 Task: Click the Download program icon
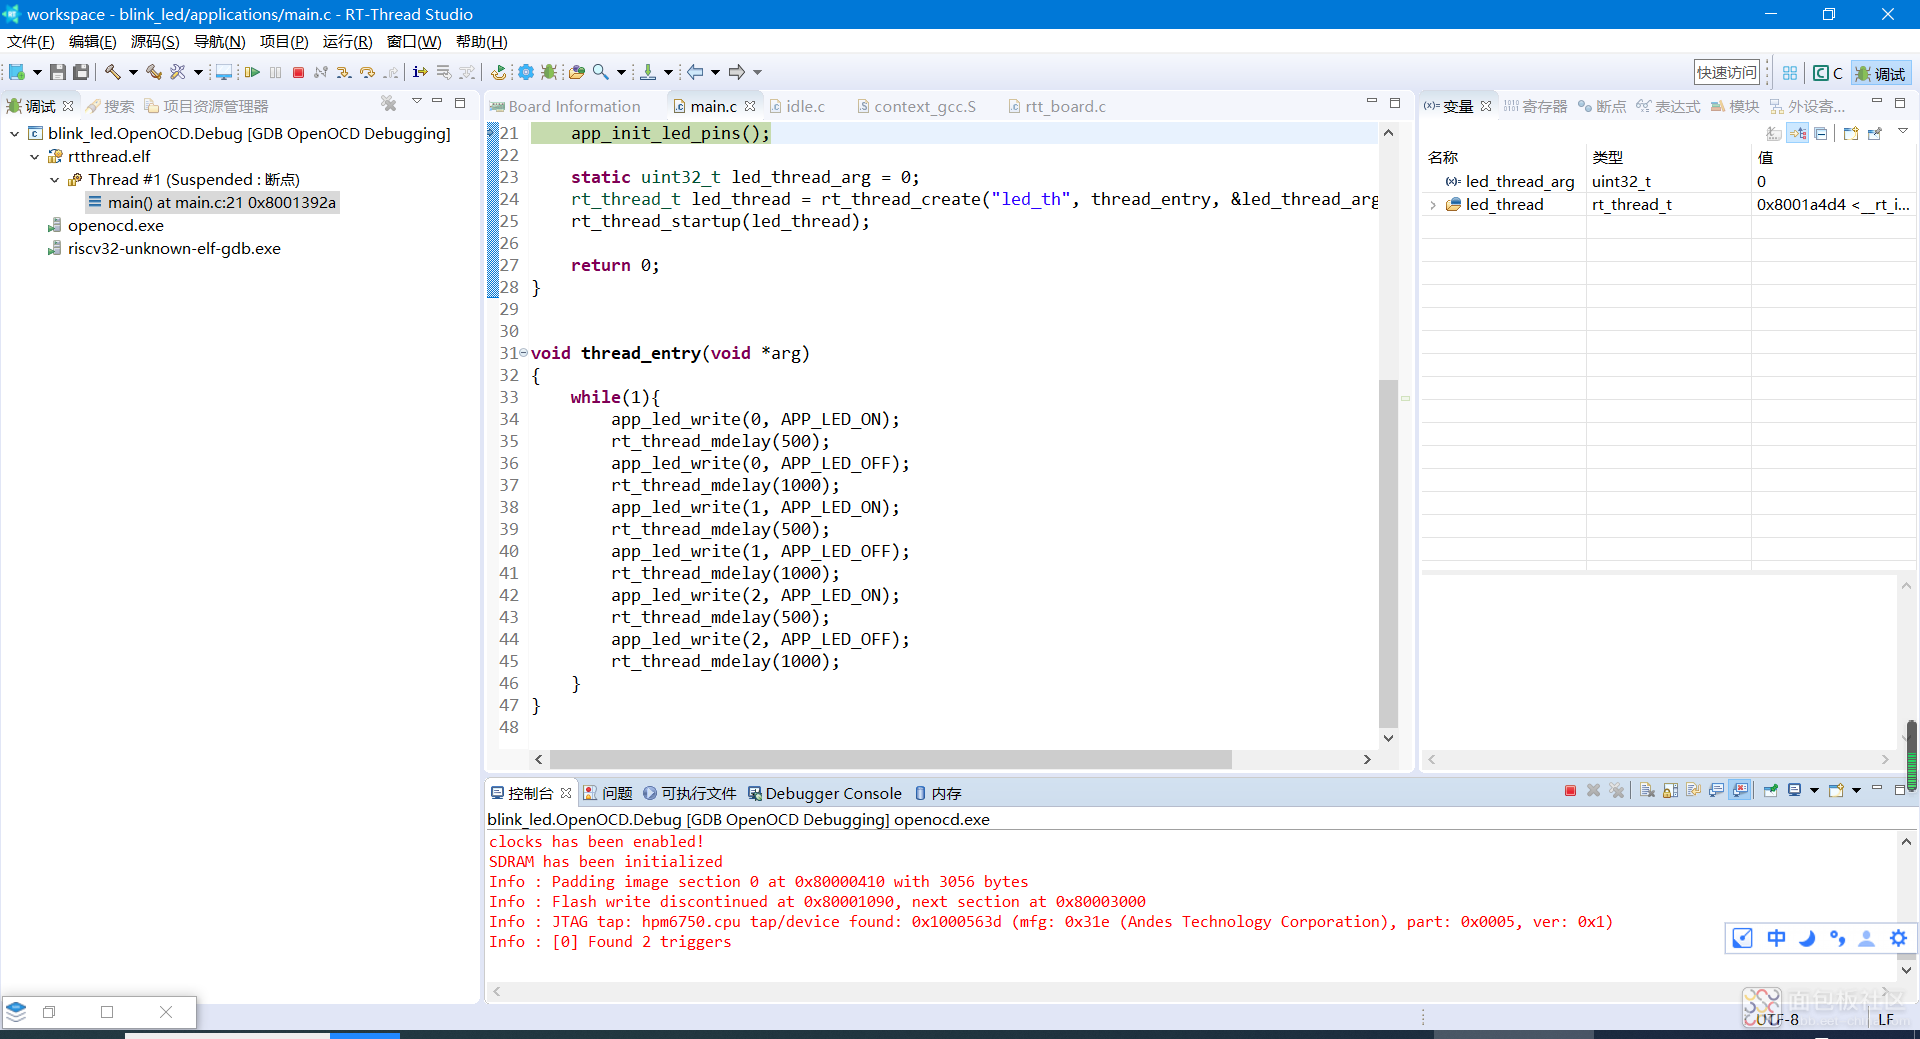pyautogui.click(x=648, y=72)
